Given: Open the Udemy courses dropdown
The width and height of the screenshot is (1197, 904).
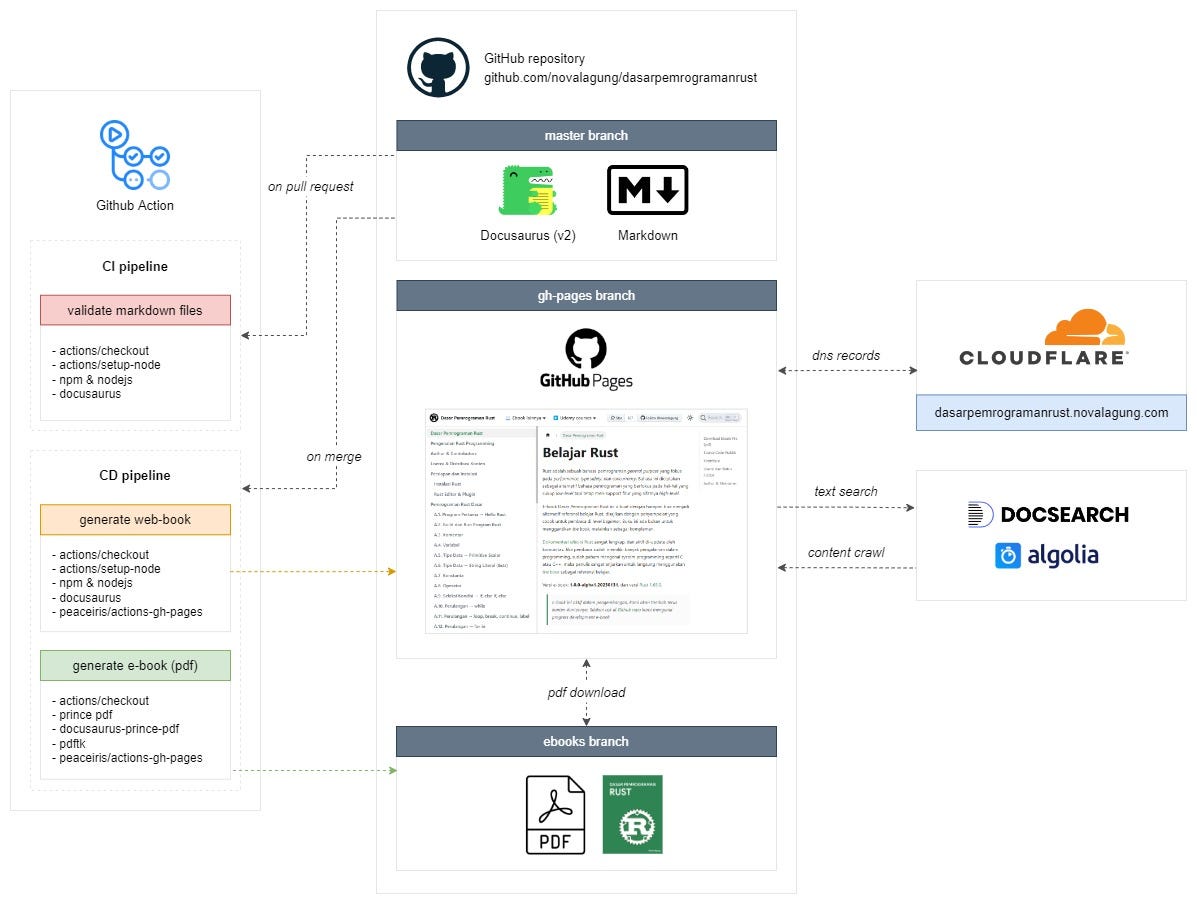Looking at the screenshot, I should (x=574, y=417).
